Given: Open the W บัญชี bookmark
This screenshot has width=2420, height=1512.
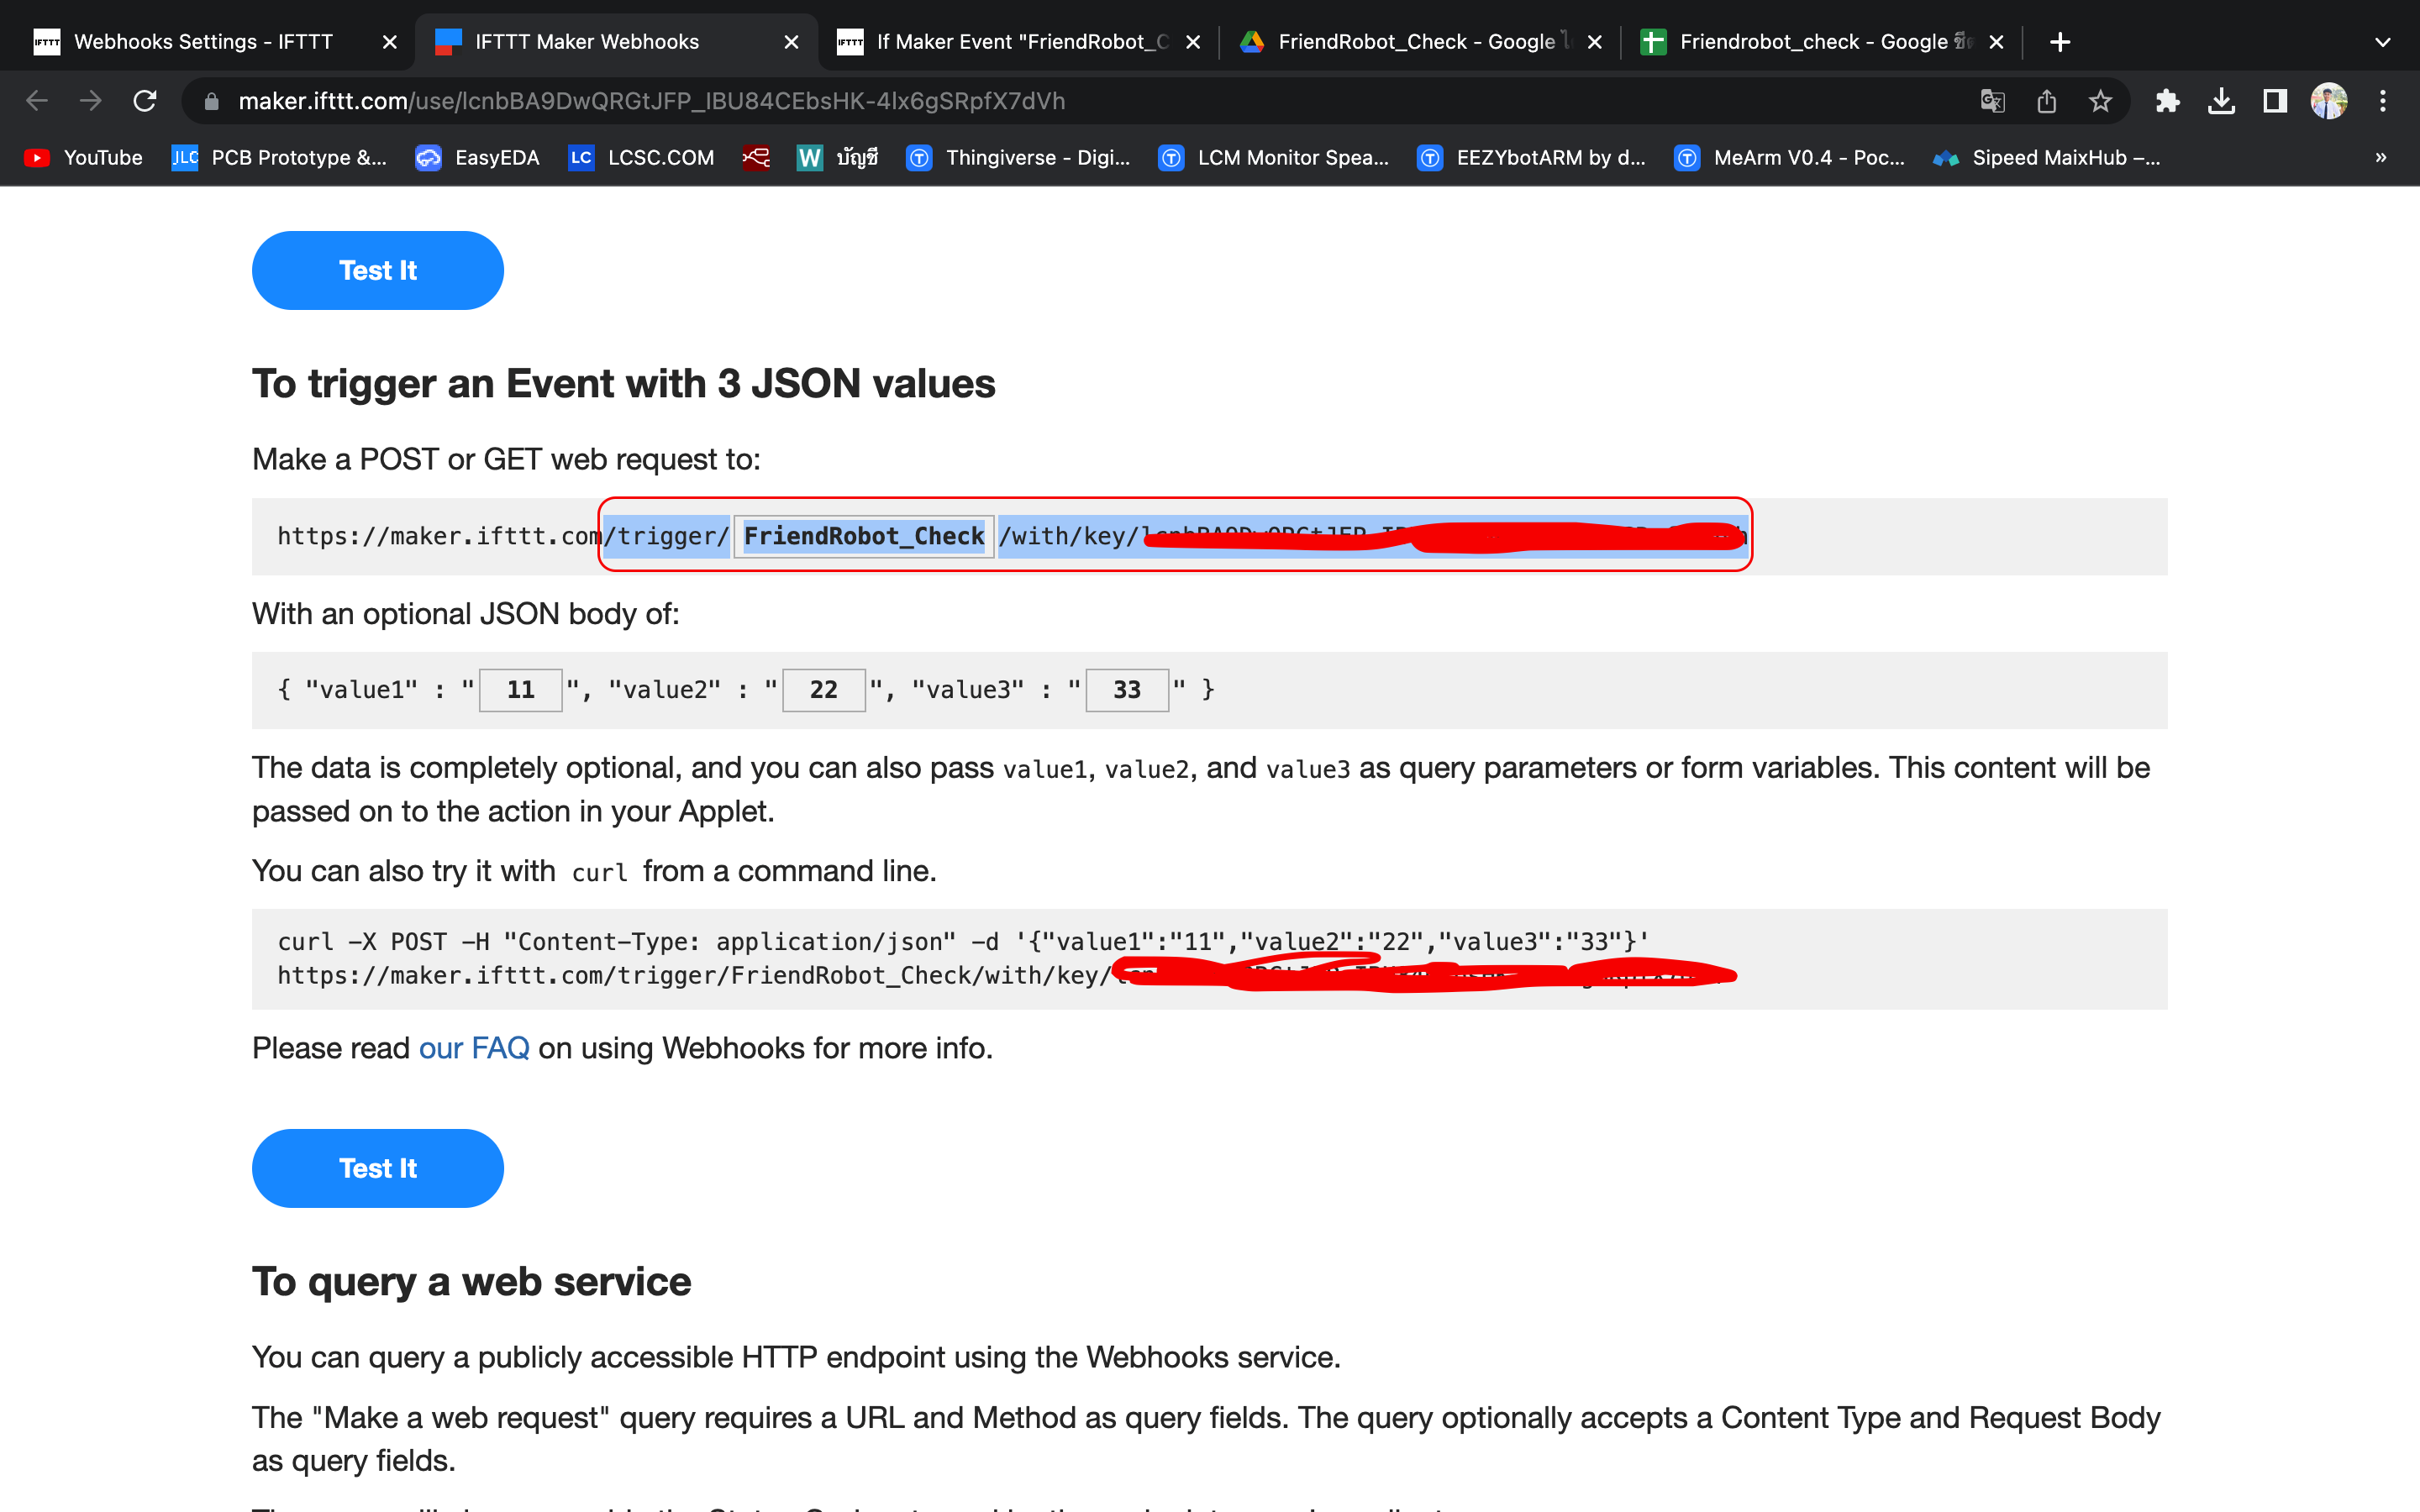Looking at the screenshot, I should pos(837,157).
